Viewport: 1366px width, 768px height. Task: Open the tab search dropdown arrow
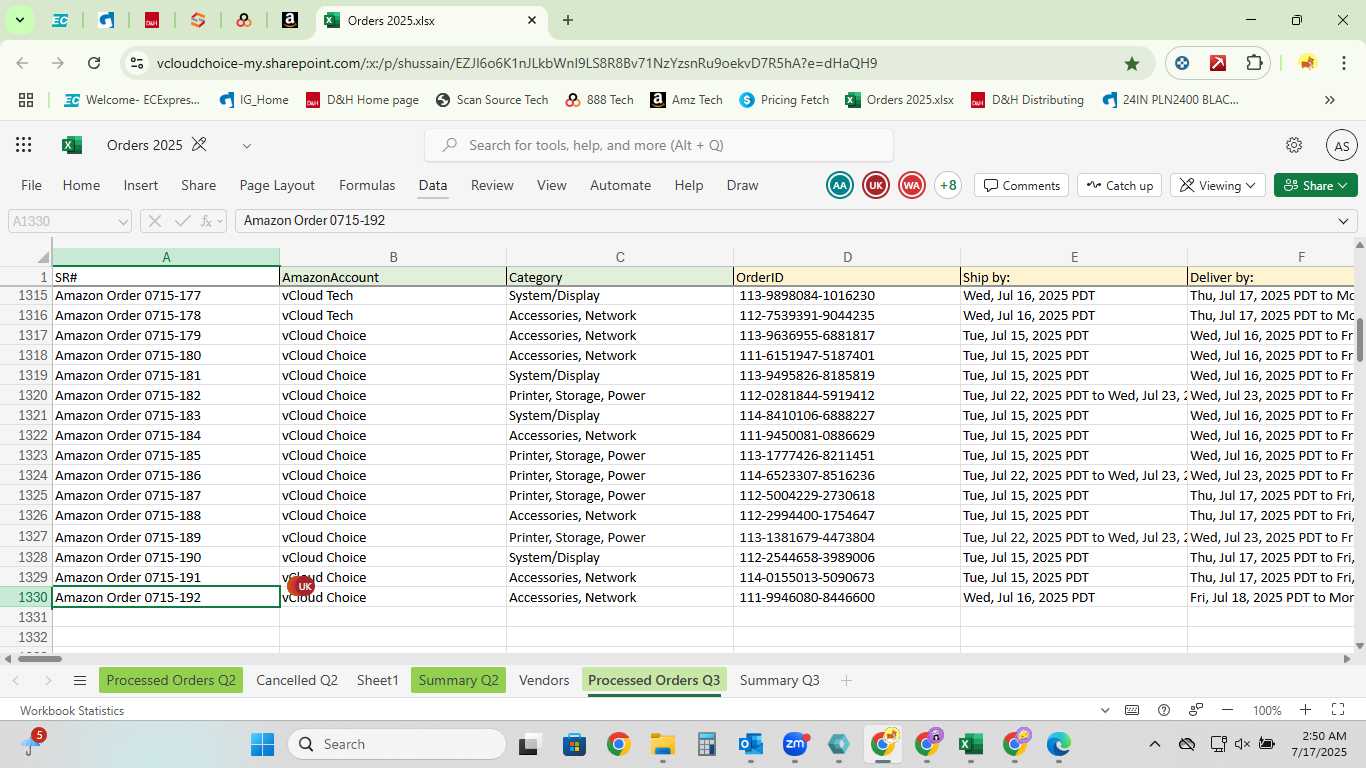point(19,20)
